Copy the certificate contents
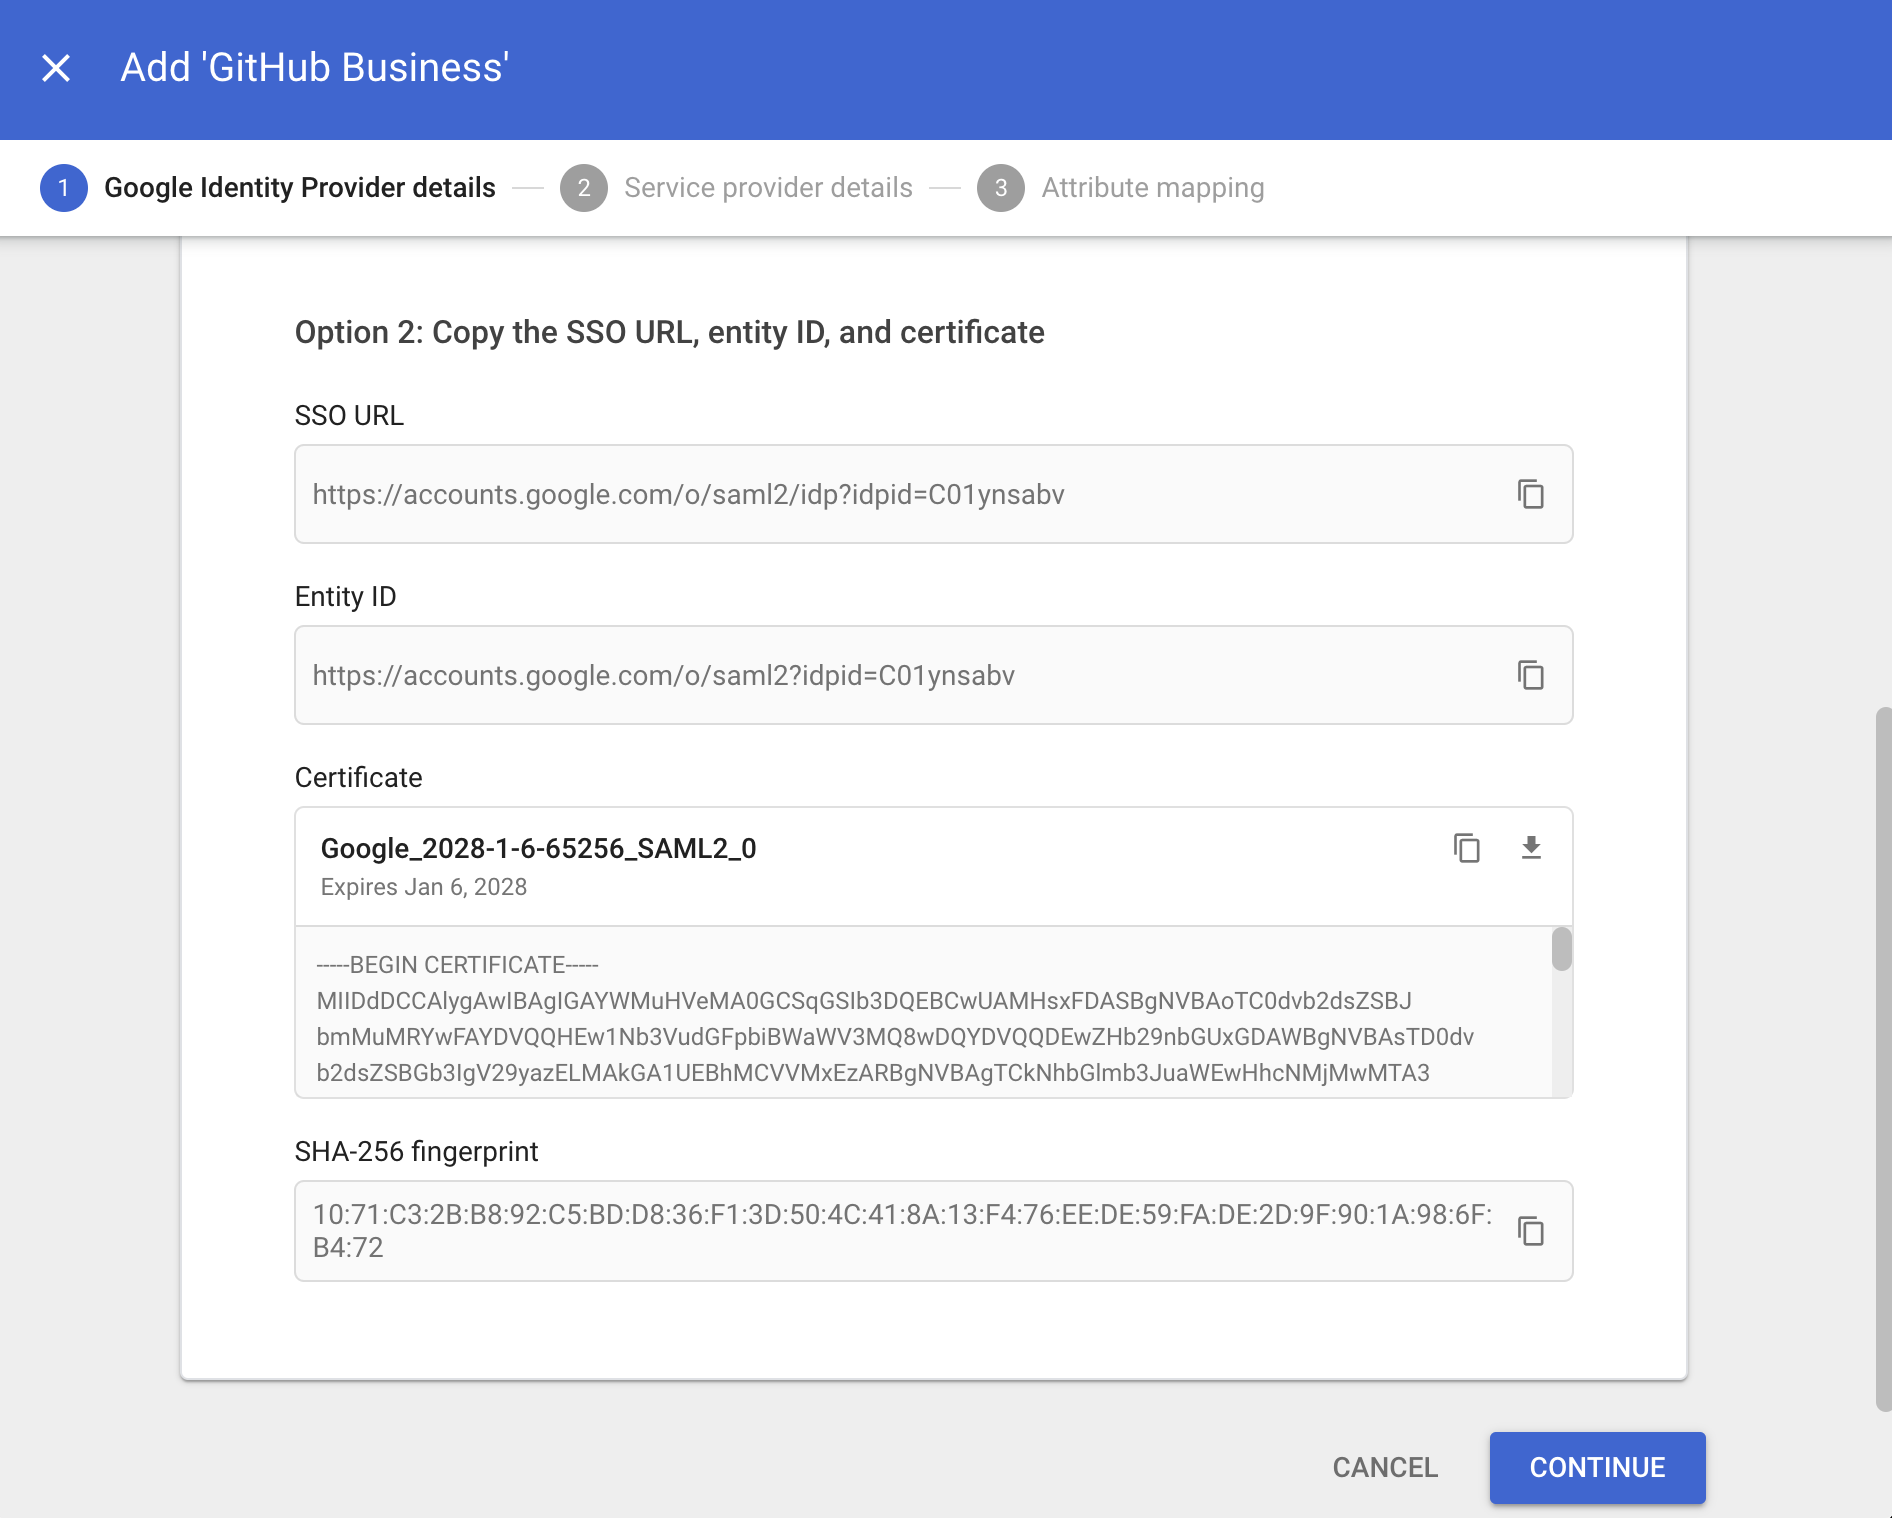 click(1466, 848)
